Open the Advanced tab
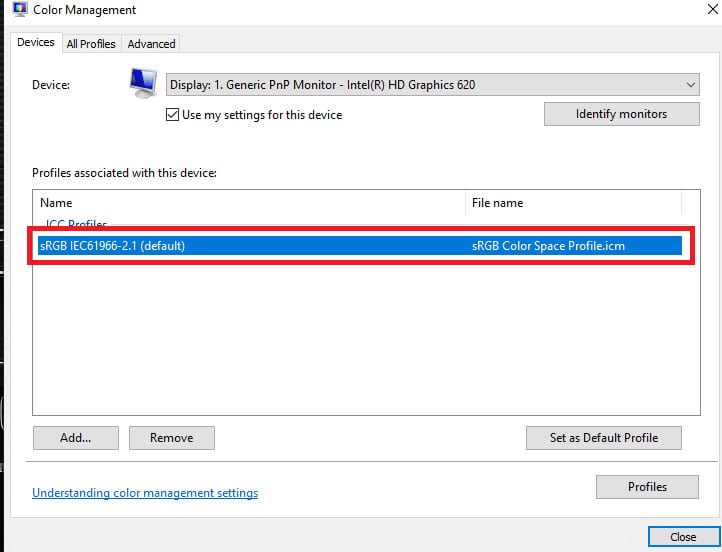This screenshot has height=552, width=722. 151,44
